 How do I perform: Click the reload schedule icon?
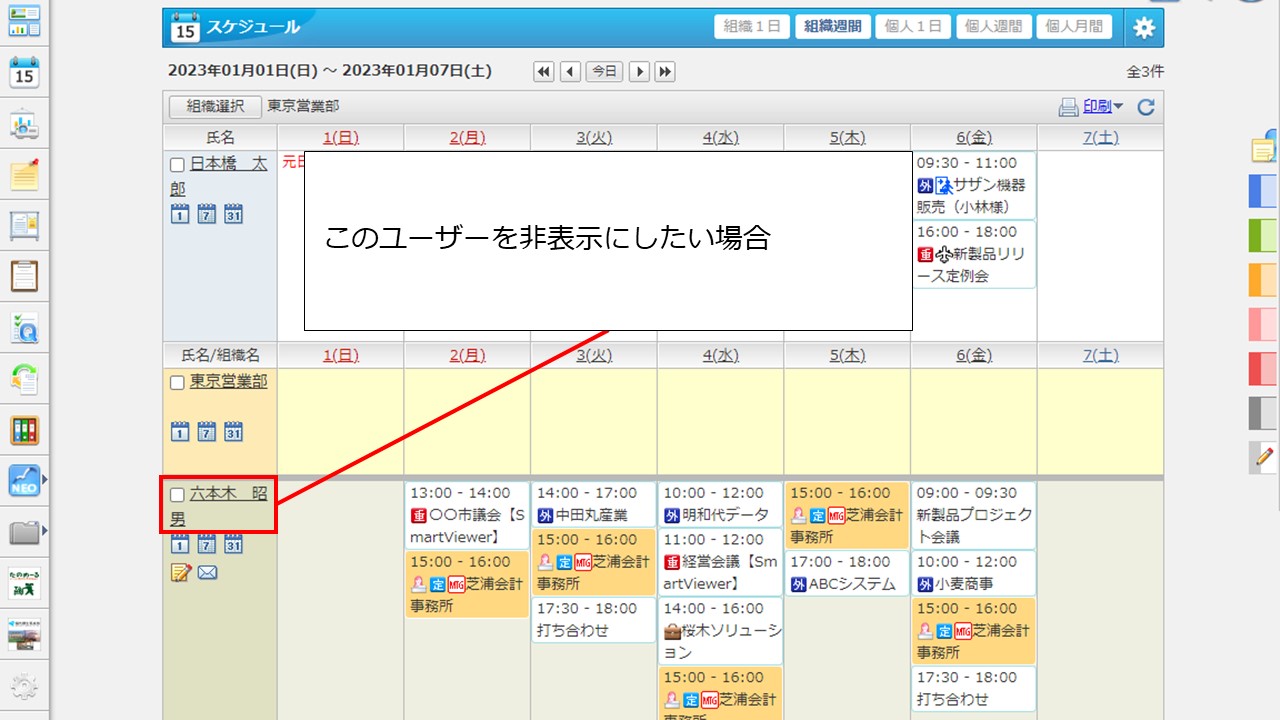click(x=1146, y=107)
